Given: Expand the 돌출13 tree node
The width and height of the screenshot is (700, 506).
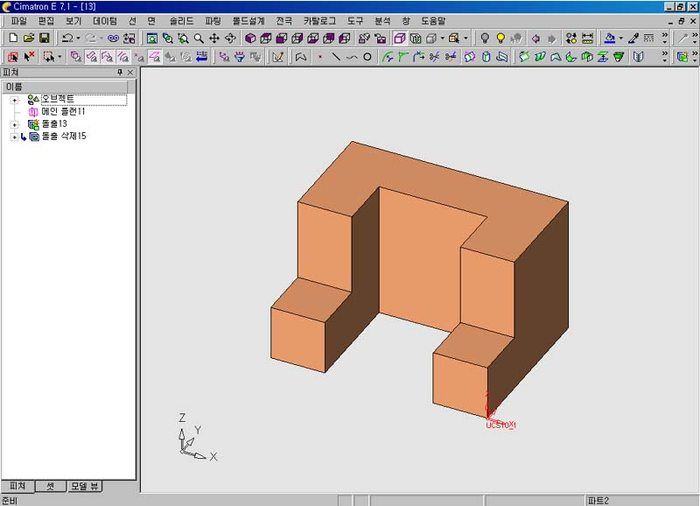Looking at the screenshot, I should [14, 125].
